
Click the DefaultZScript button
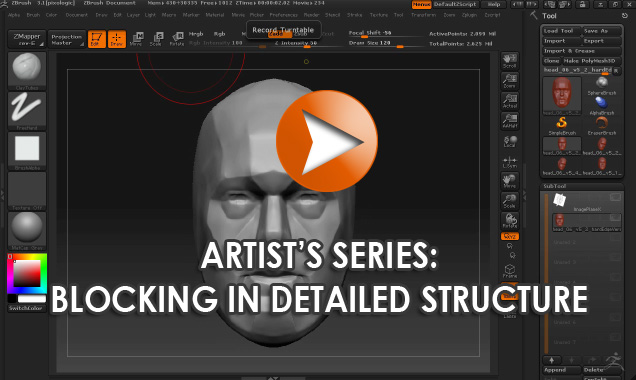click(456, 4)
